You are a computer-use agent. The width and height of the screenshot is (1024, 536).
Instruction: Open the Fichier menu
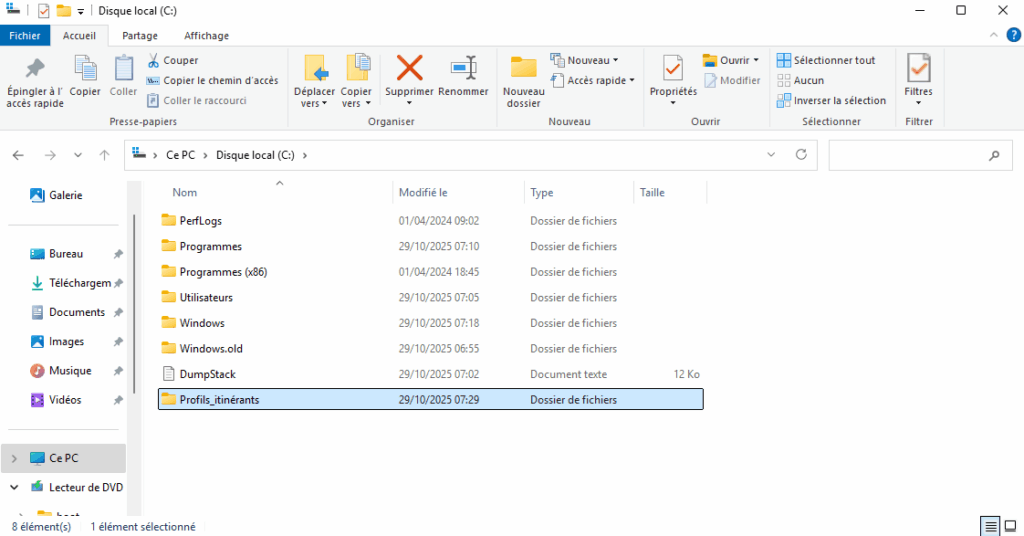(25, 35)
